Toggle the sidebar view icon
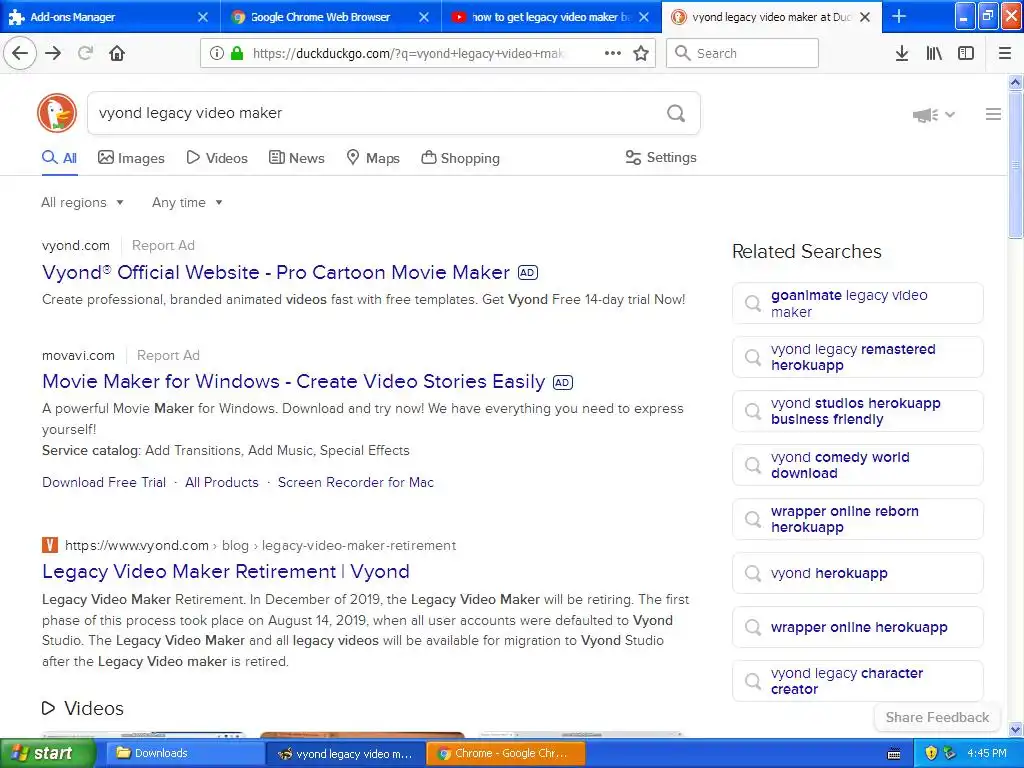This screenshot has width=1024, height=768. click(966, 53)
